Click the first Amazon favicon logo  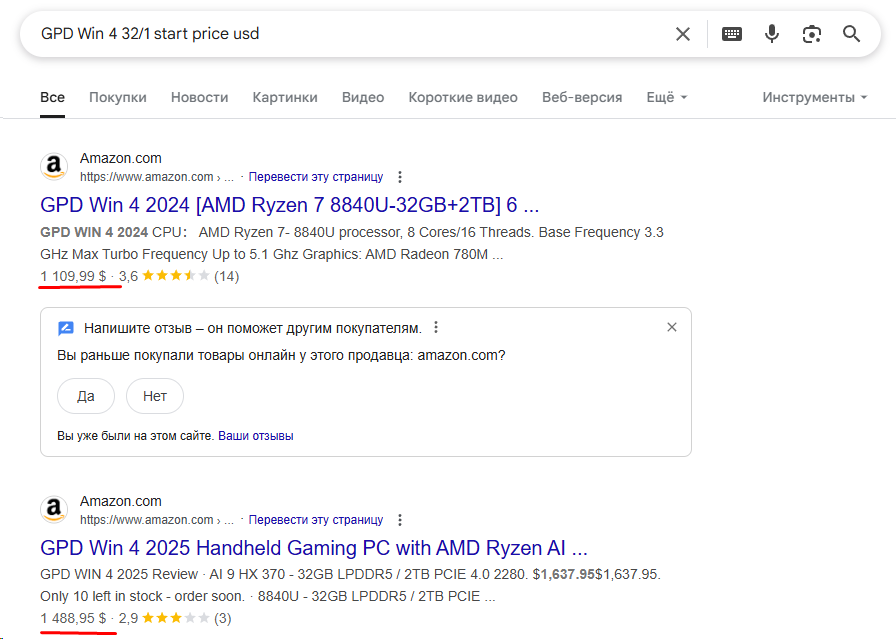pos(54,166)
